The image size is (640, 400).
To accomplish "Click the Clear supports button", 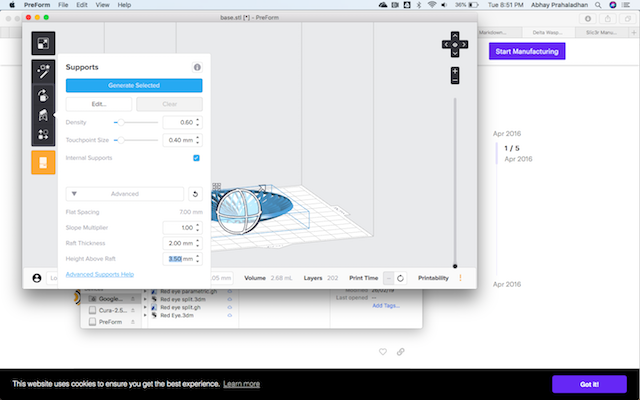I will 169,104.
